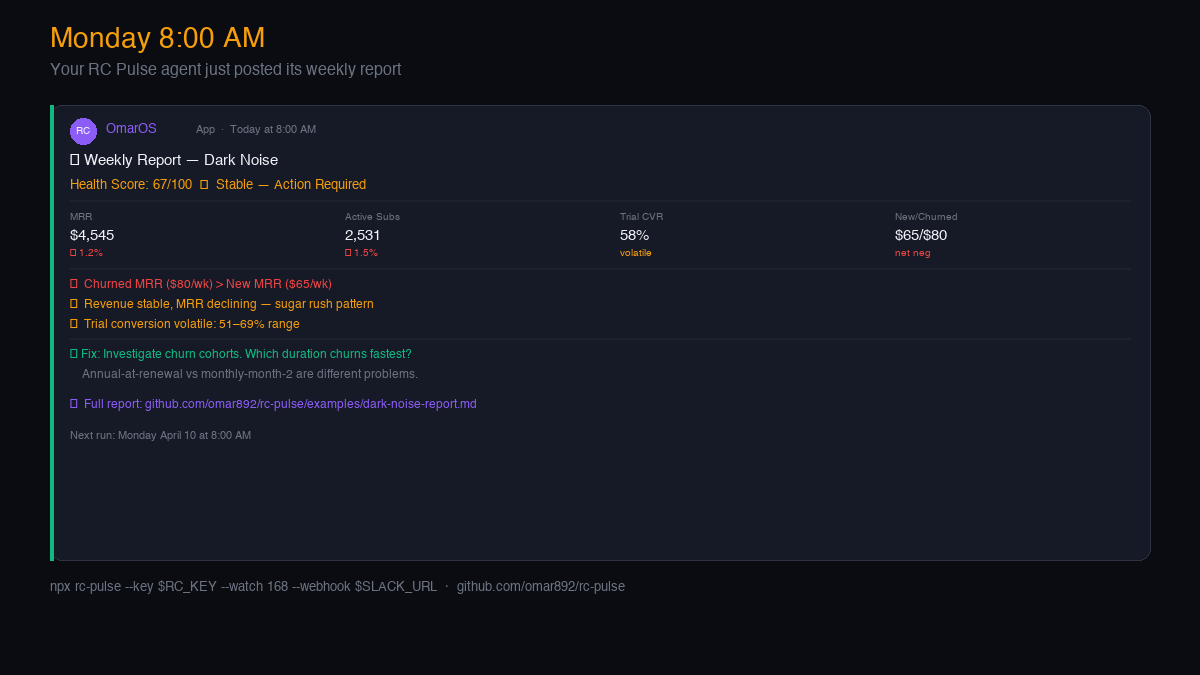Click the RC Pulse agent subtitle
The image size is (1200, 675).
coord(226,69)
